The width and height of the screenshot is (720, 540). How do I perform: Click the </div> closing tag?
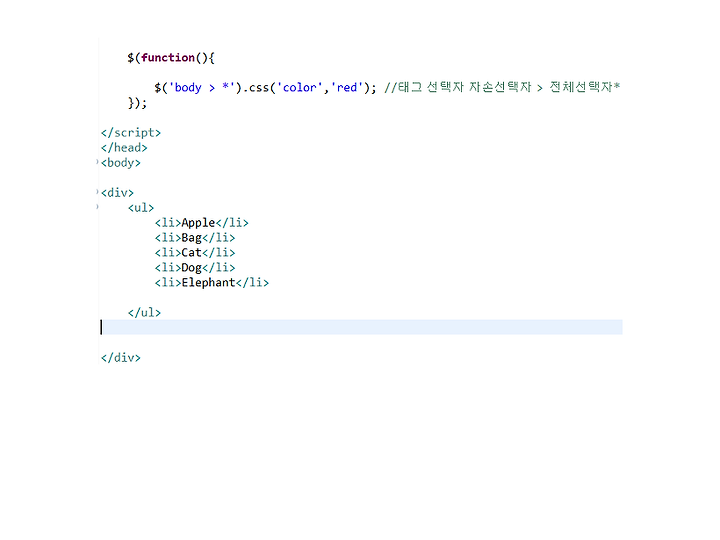tap(121, 358)
